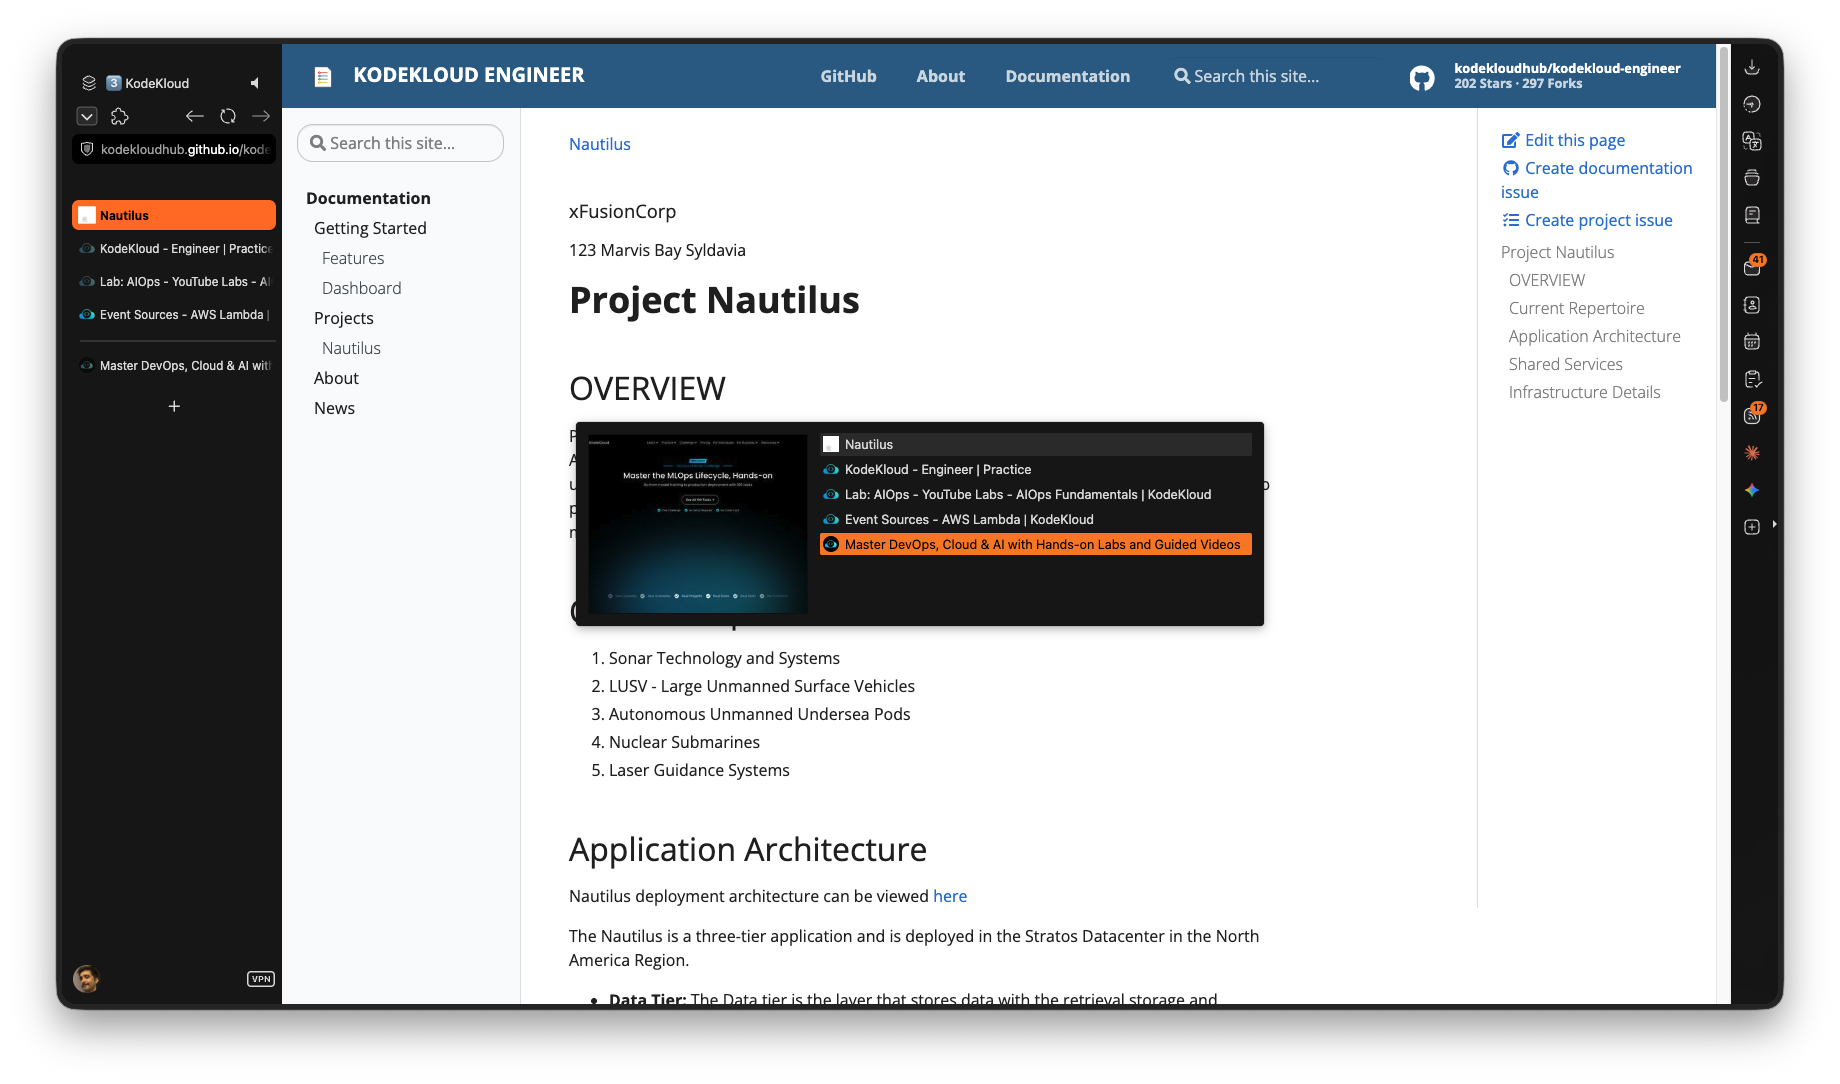Click the GitHub octocat repository icon
The image size is (1840, 1084).
(1422, 77)
